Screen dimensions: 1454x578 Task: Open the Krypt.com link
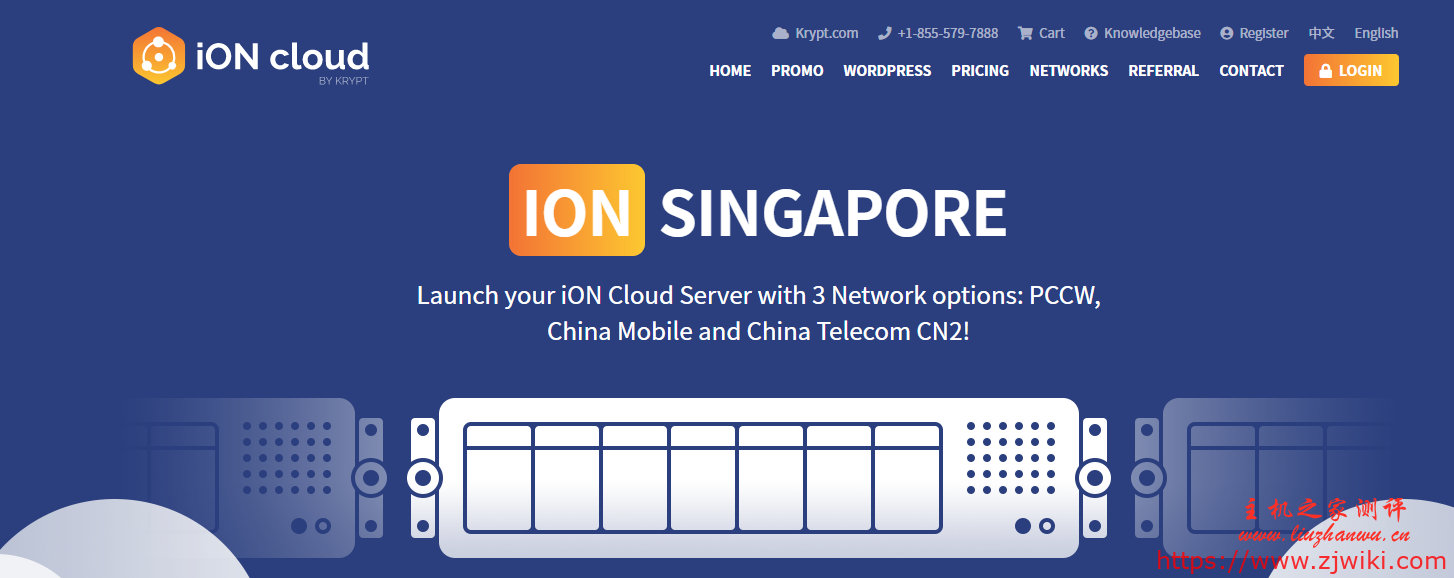point(826,33)
